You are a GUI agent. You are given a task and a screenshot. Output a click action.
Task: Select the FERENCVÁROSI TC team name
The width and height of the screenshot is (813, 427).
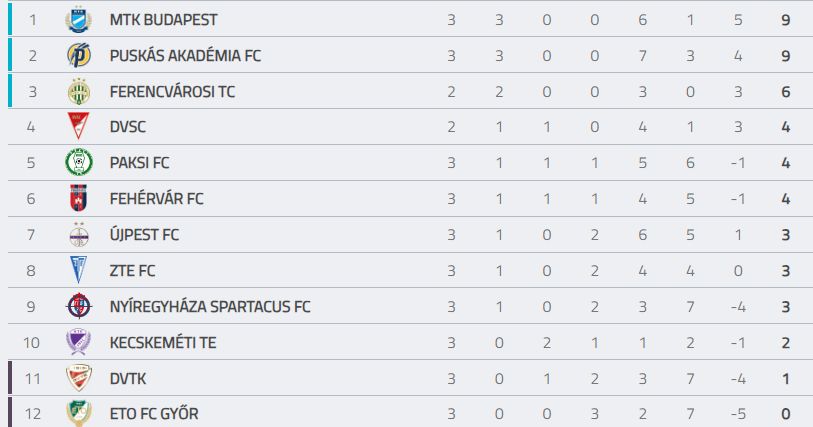(172, 92)
